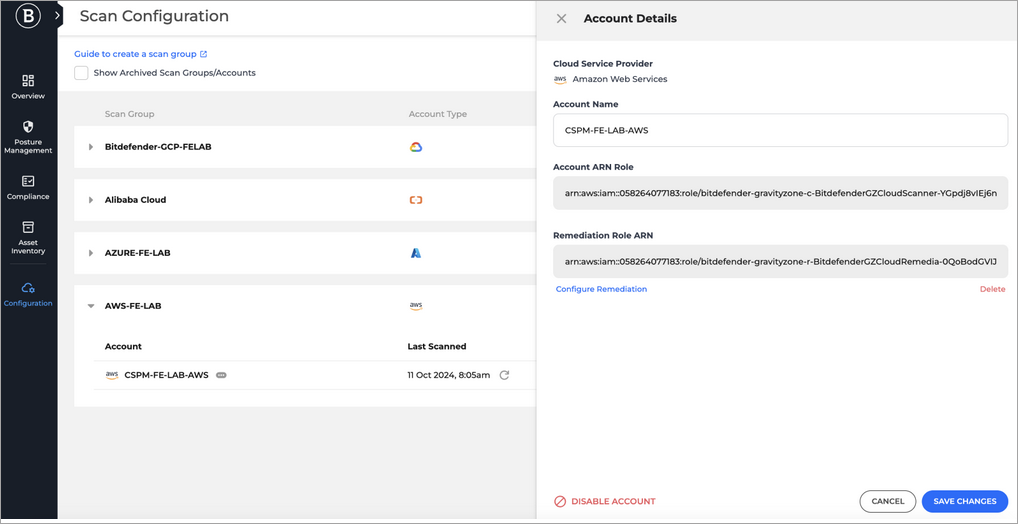
Task: Click the AWS icon beside CSPM-FE-LAB-AWS account
Action: 112,375
